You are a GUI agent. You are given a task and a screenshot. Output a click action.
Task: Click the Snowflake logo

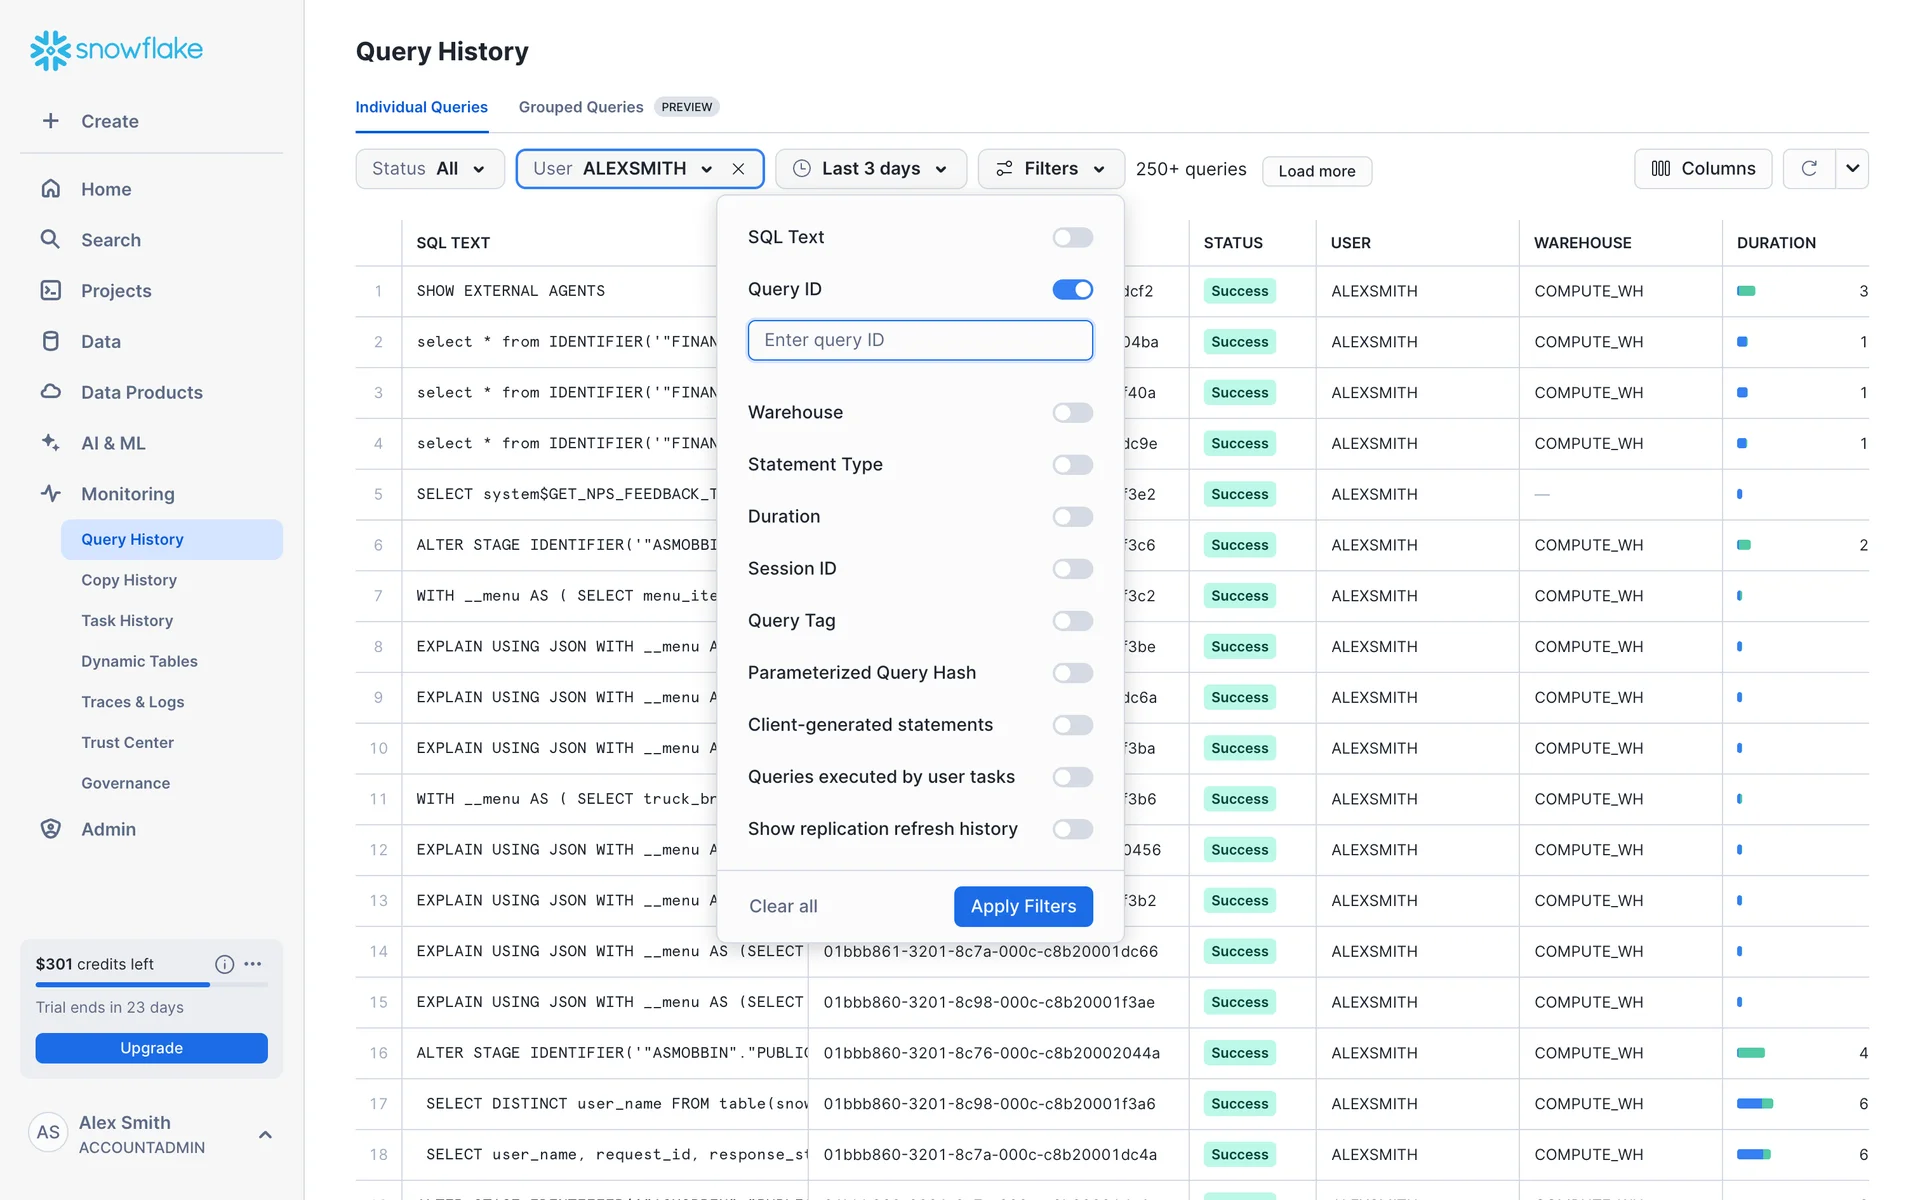tap(116, 49)
